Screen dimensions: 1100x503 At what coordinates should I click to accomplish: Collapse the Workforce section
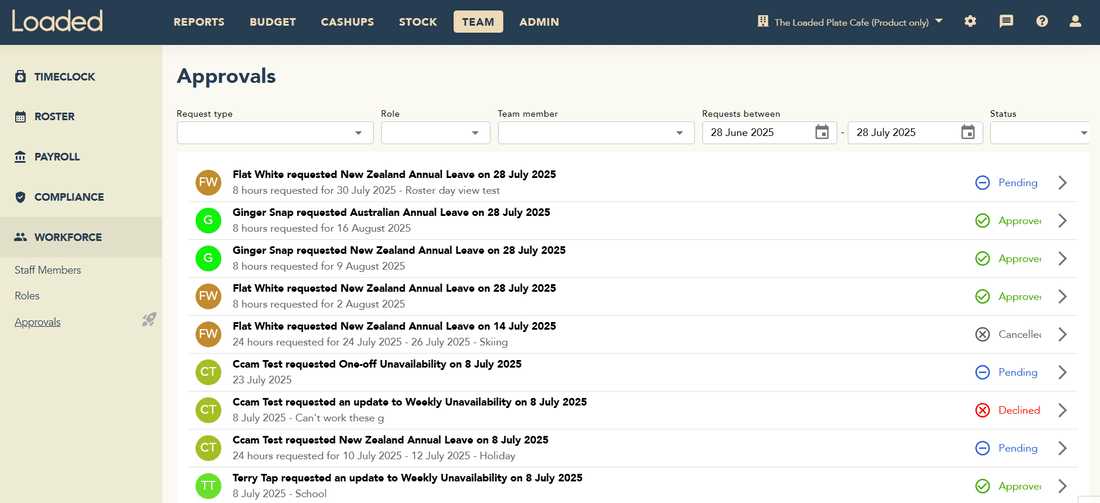81,237
